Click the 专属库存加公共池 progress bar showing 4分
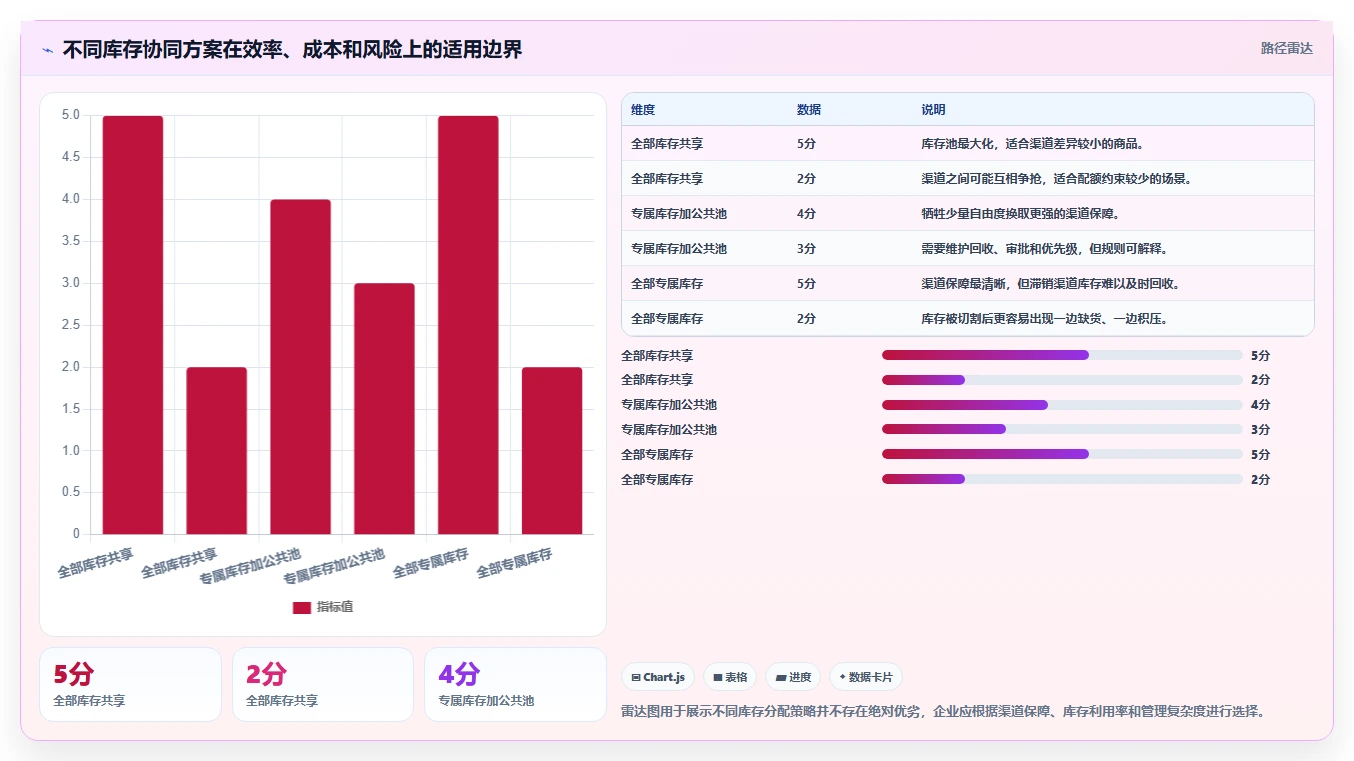This screenshot has width=1354, height=761. 1062,405
